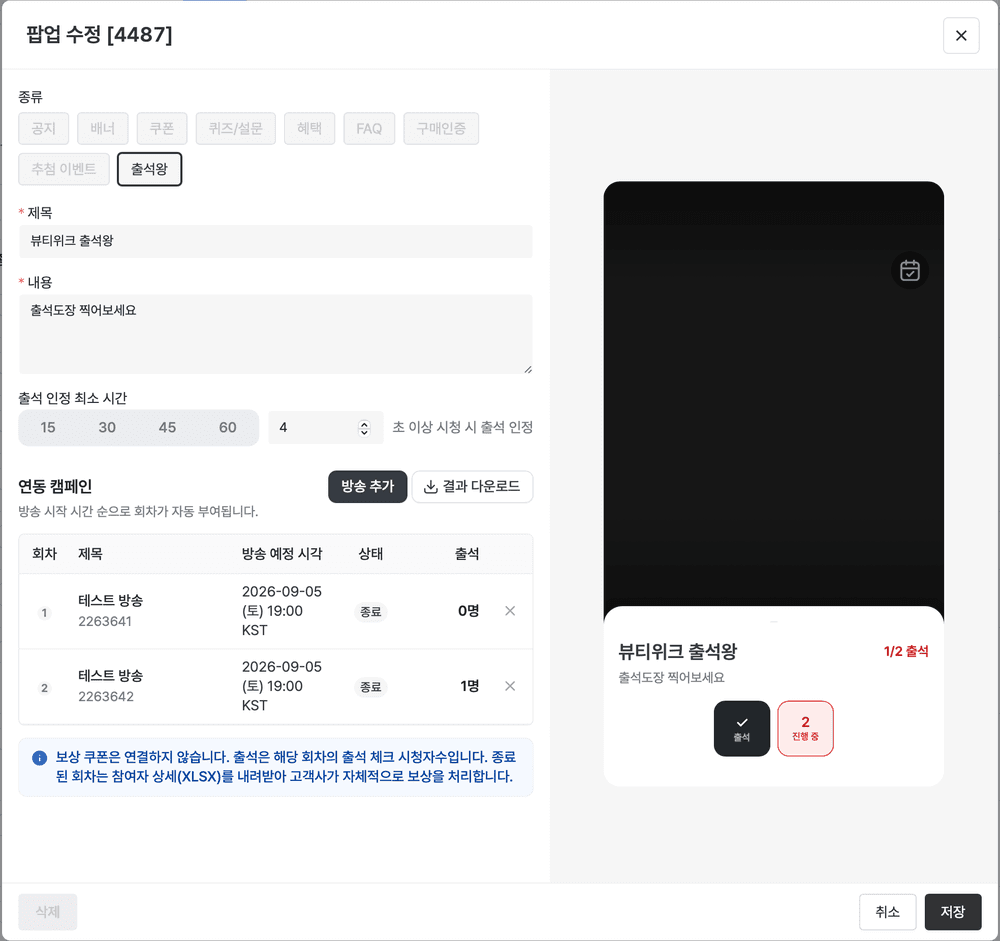Set minimum time to 45 seconds
This screenshot has width=1000, height=941.
[167, 427]
